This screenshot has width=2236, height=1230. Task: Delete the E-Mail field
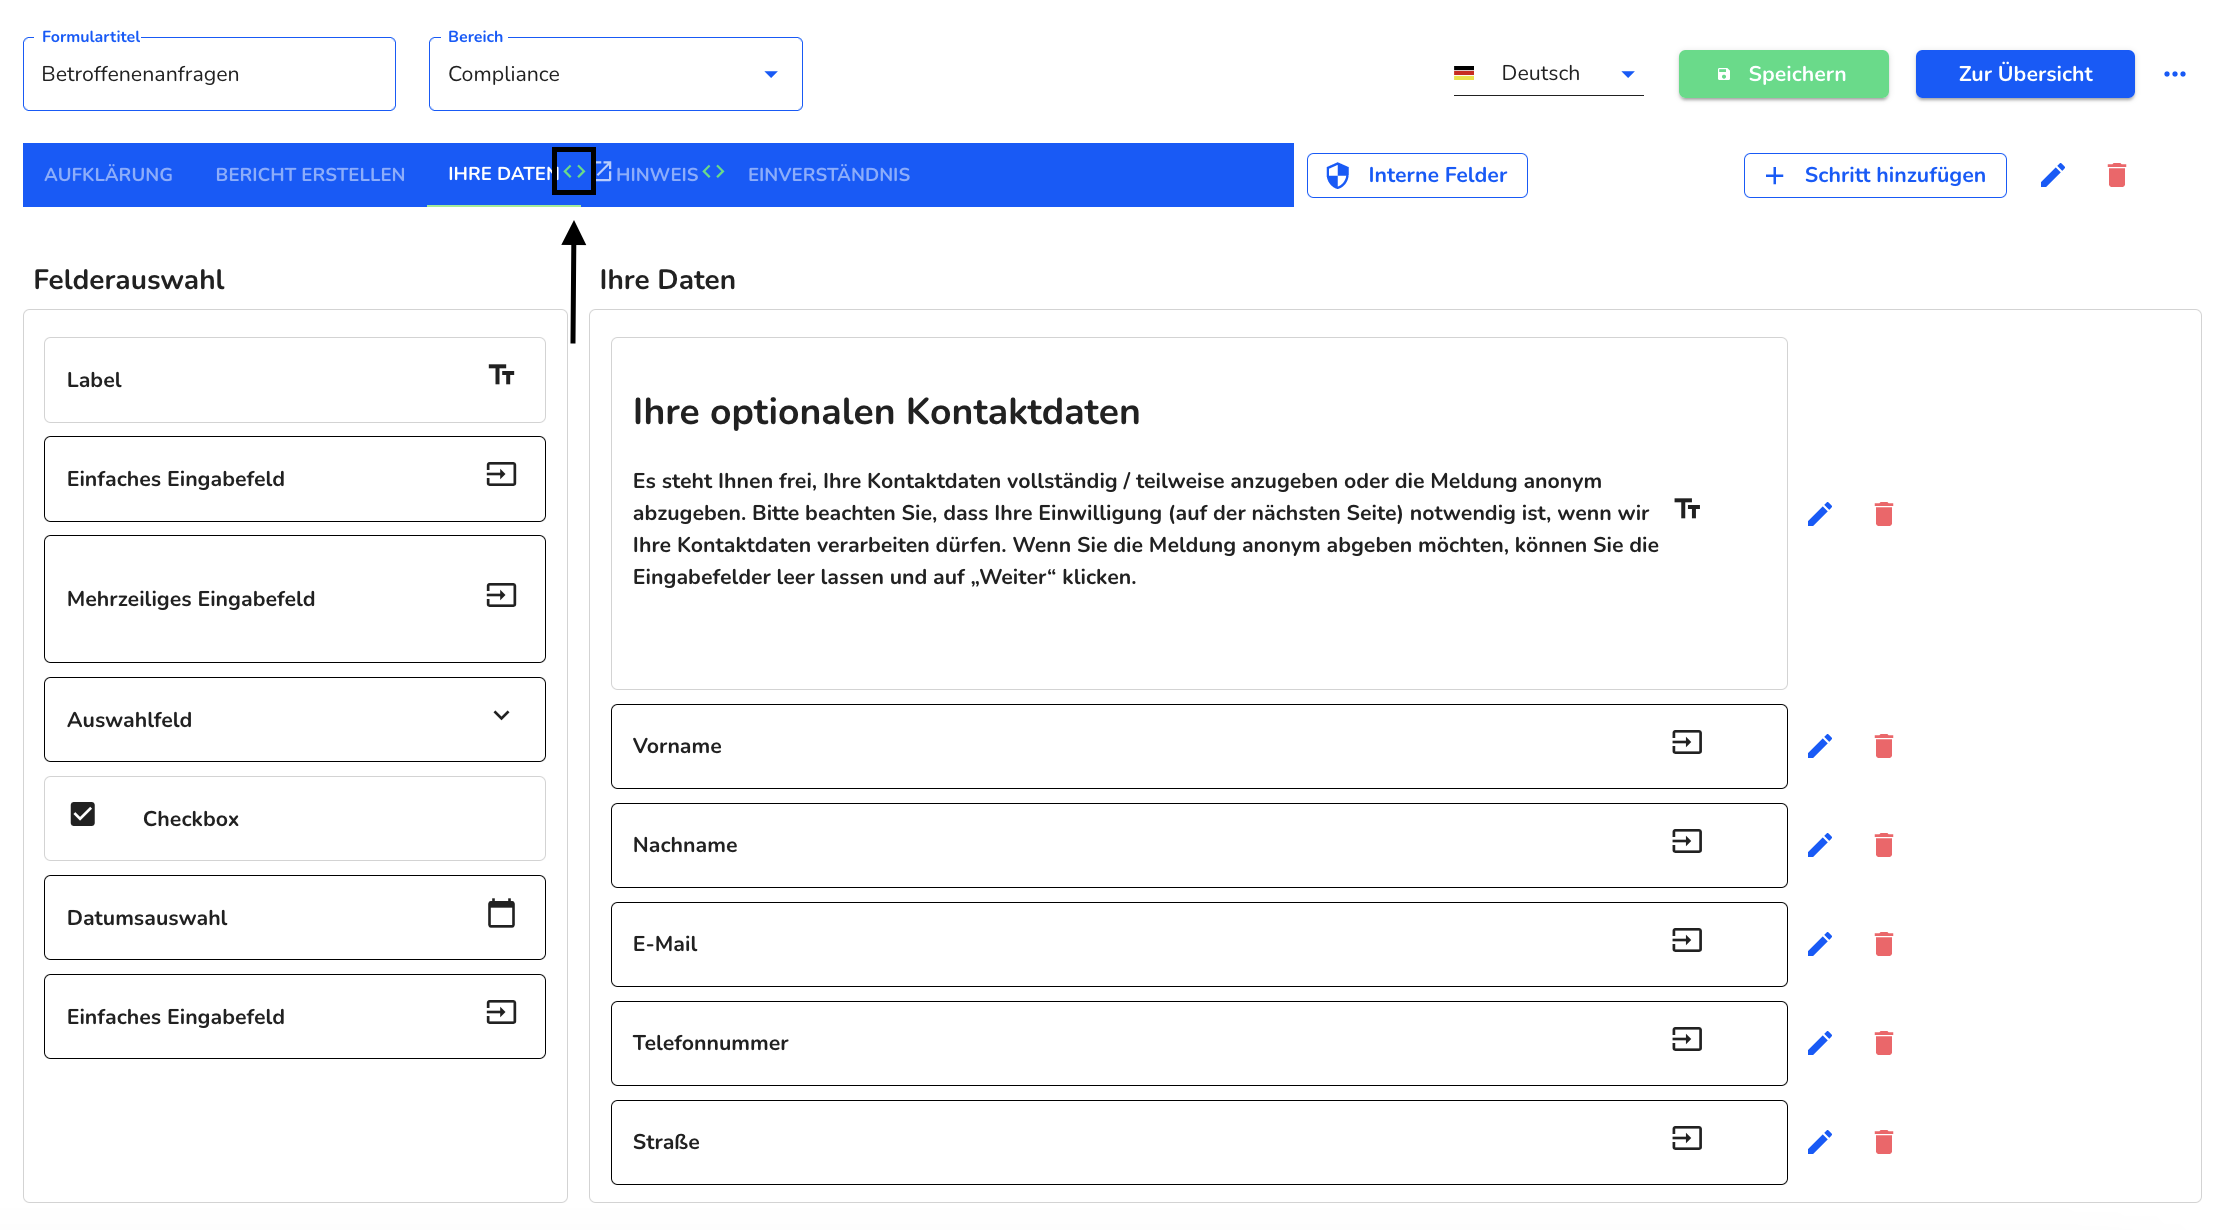tap(1884, 944)
